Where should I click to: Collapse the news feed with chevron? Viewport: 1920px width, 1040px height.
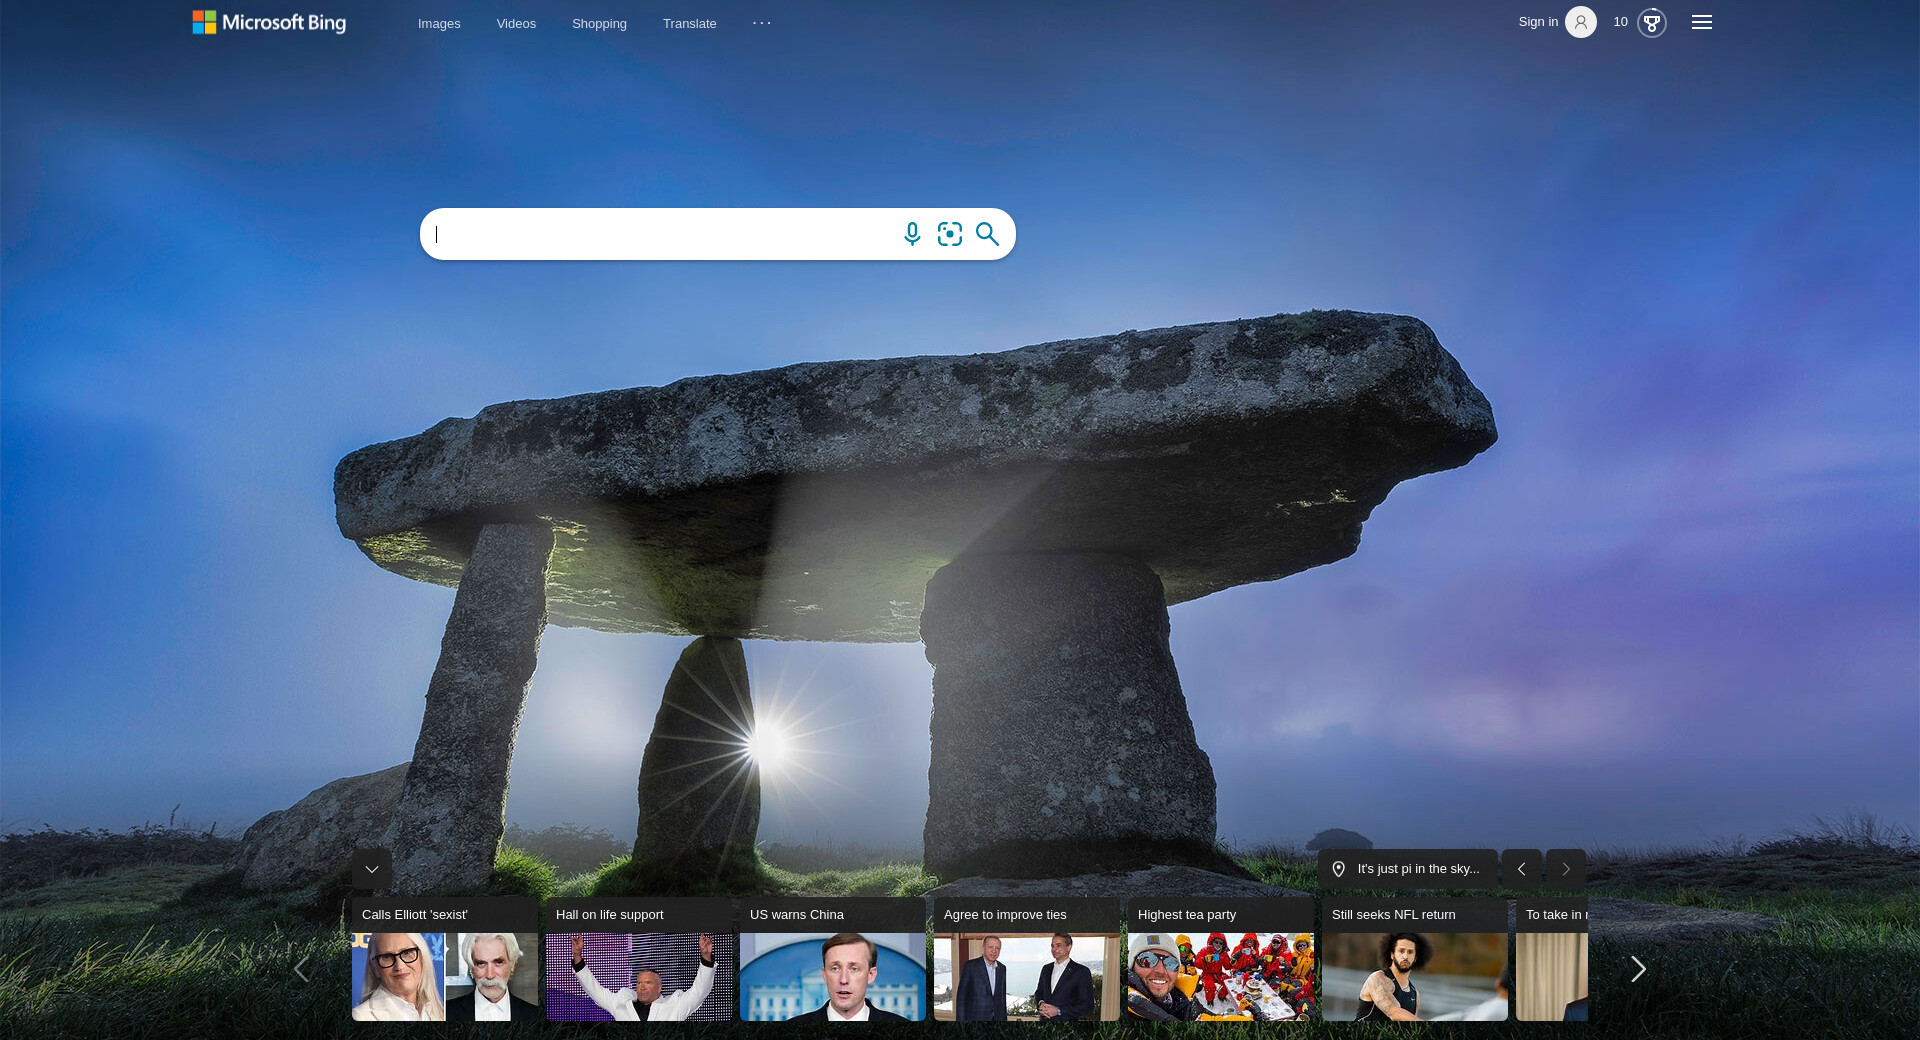(x=372, y=869)
